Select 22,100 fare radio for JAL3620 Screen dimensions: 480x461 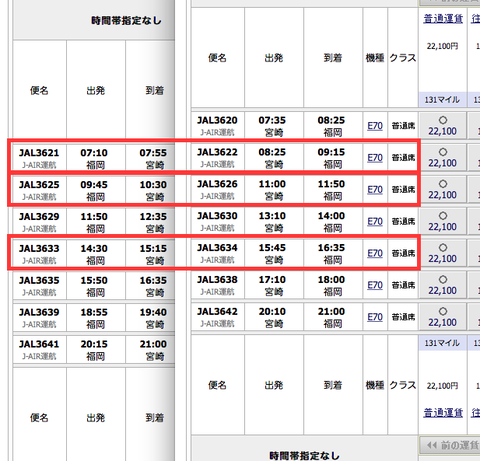[443, 120]
